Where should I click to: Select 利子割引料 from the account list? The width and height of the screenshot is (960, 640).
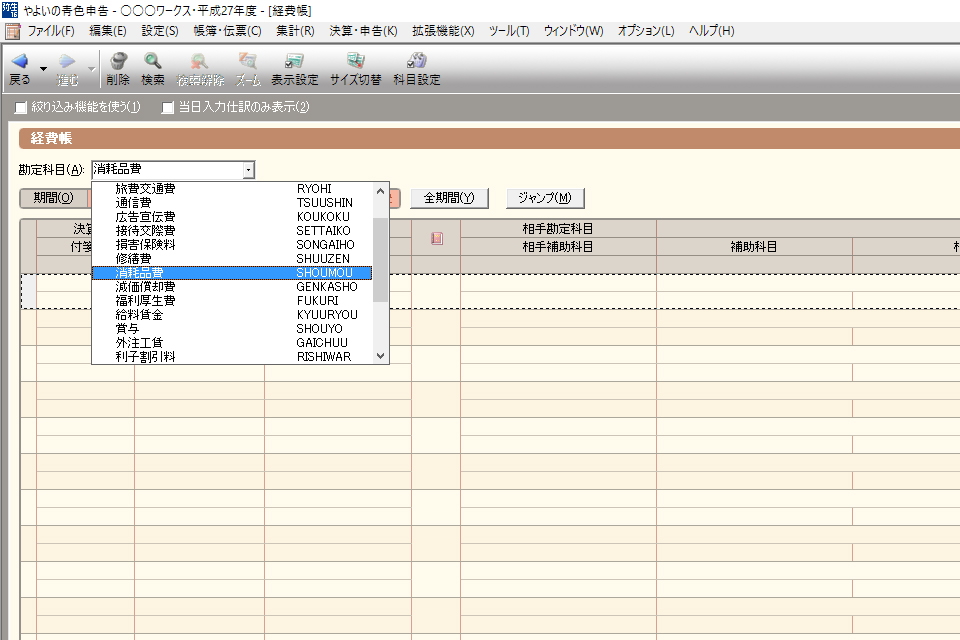pyautogui.click(x=232, y=357)
